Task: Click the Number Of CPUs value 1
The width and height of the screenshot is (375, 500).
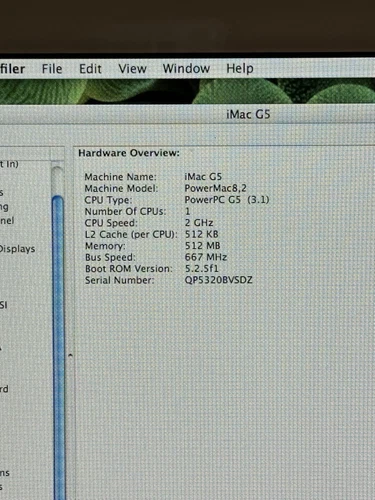Action: [x=187, y=211]
